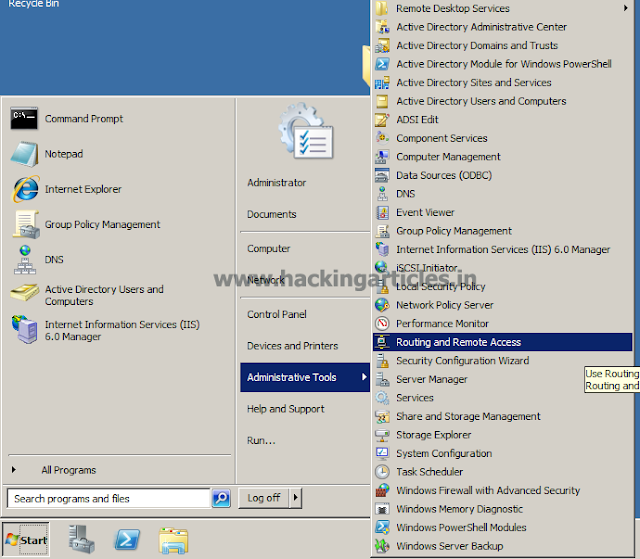Open Notepad from pinned programs
Screen dimensions: 640x559
(x=64, y=154)
